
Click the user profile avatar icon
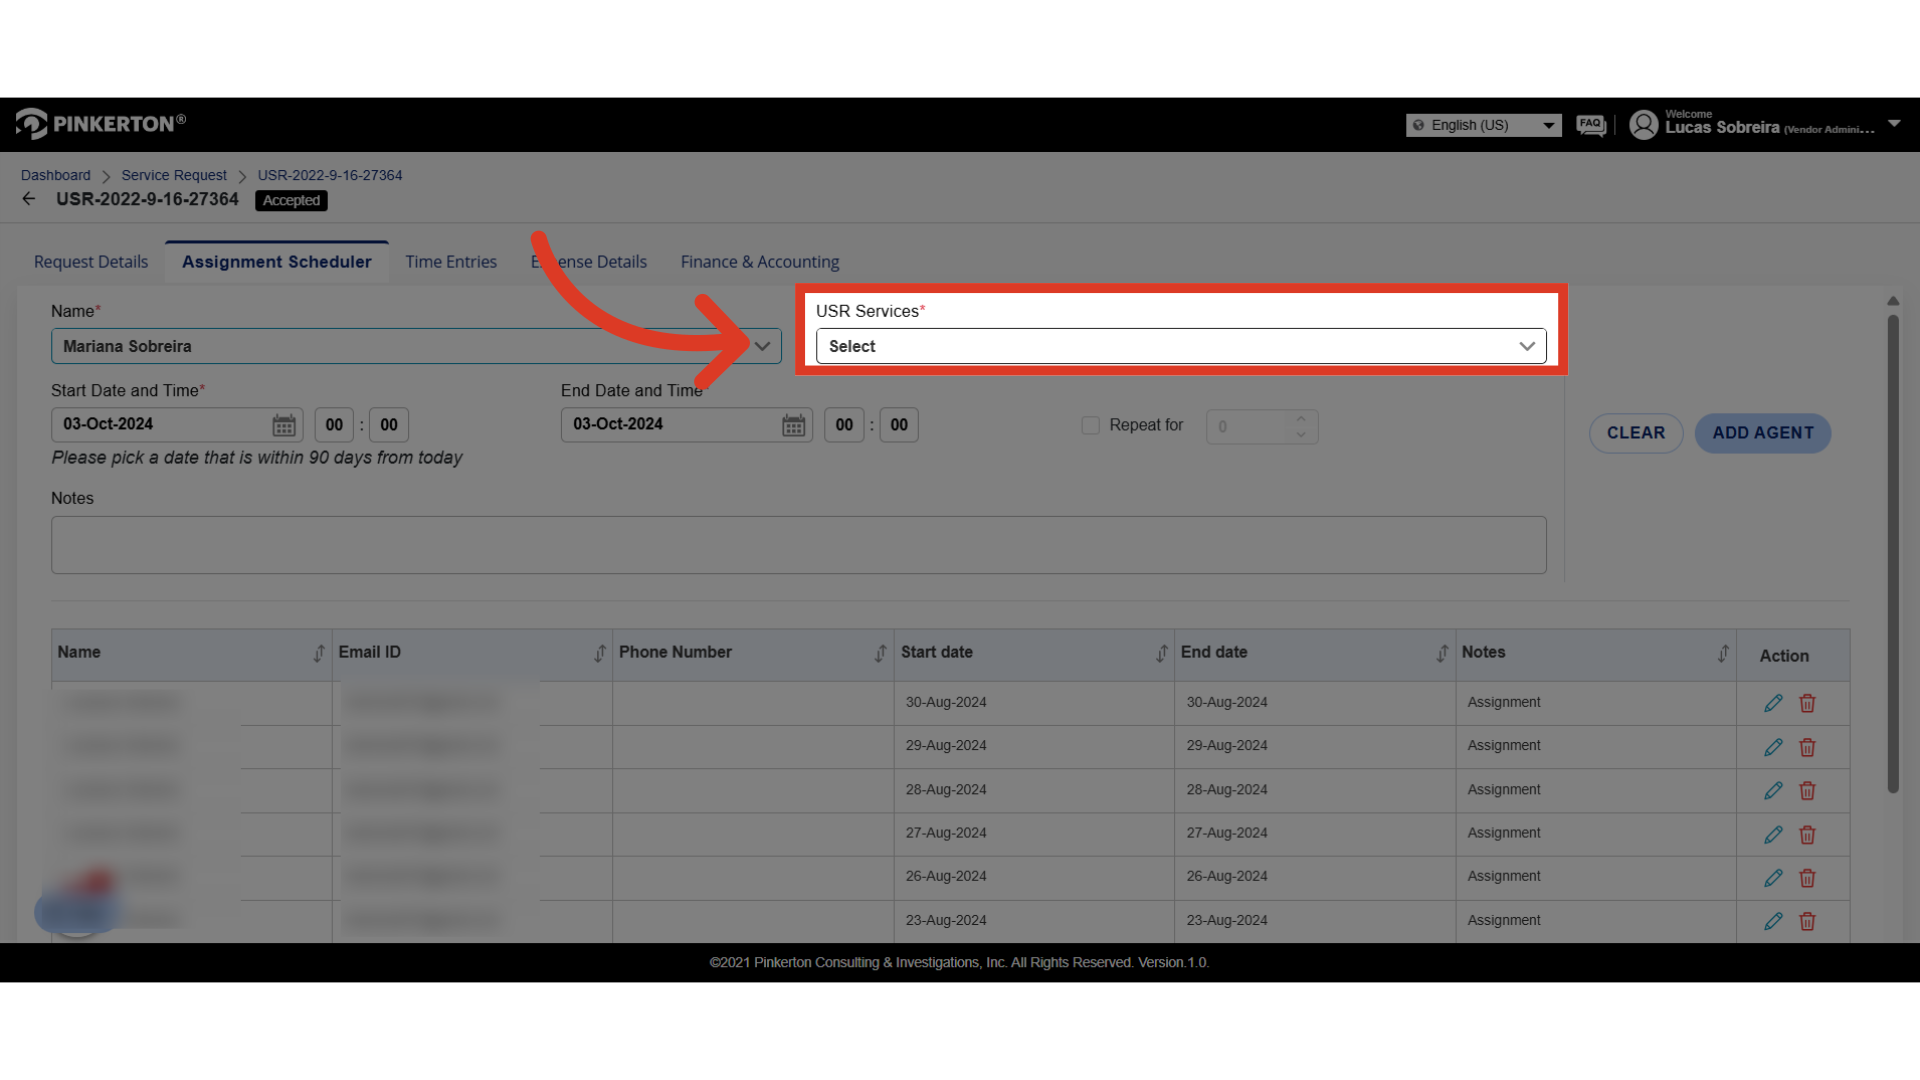pos(1643,125)
